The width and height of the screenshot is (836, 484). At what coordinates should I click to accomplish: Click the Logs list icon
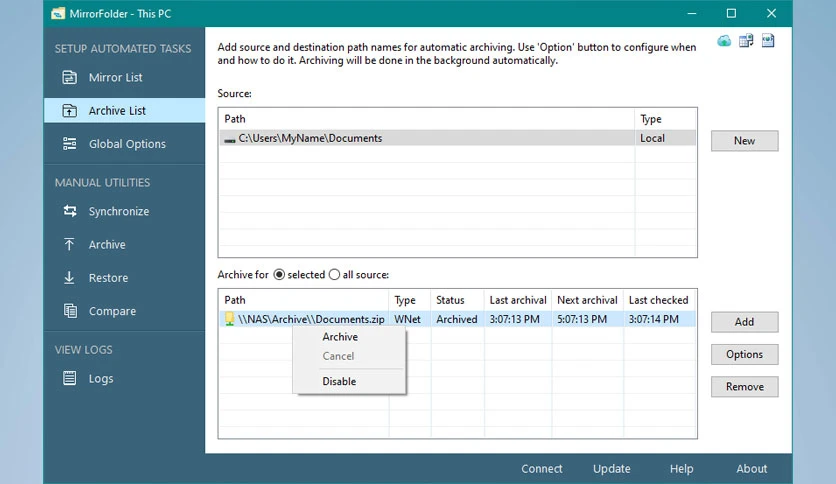(69, 378)
